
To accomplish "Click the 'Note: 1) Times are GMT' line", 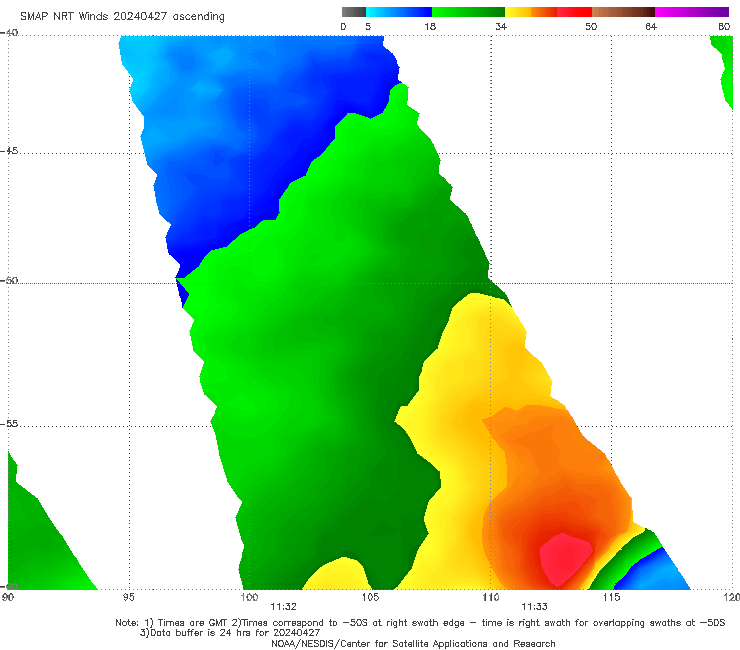I will click(420, 623).
